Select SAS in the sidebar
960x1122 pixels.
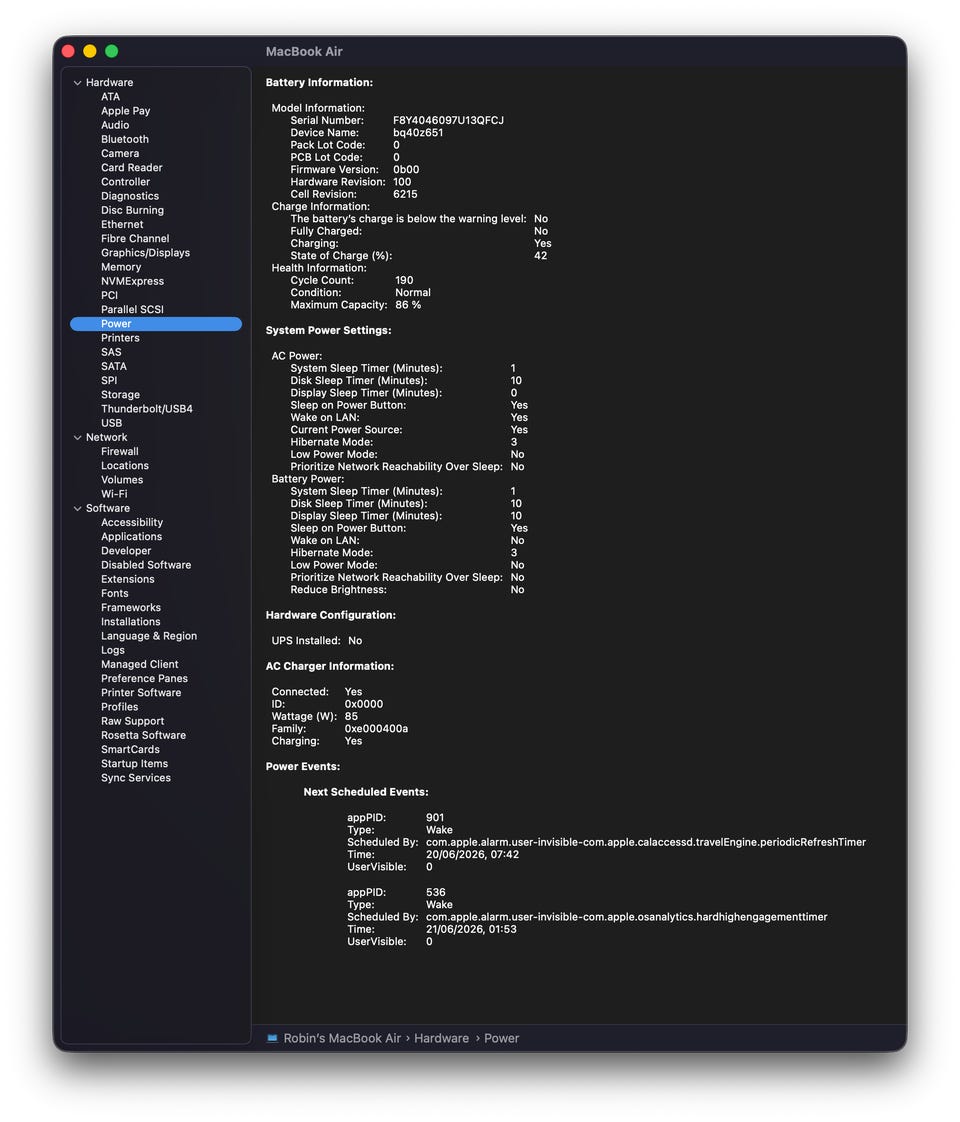click(111, 352)
